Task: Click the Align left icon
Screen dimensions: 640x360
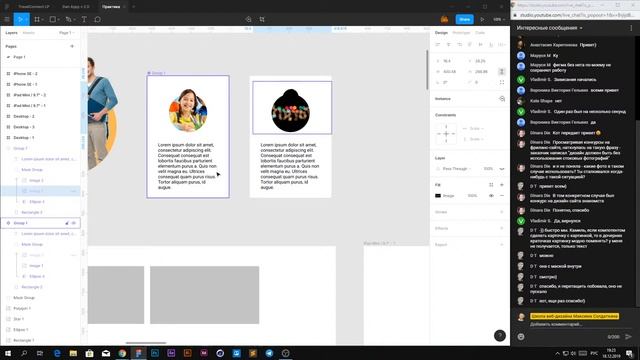Action: coord(438,44)
